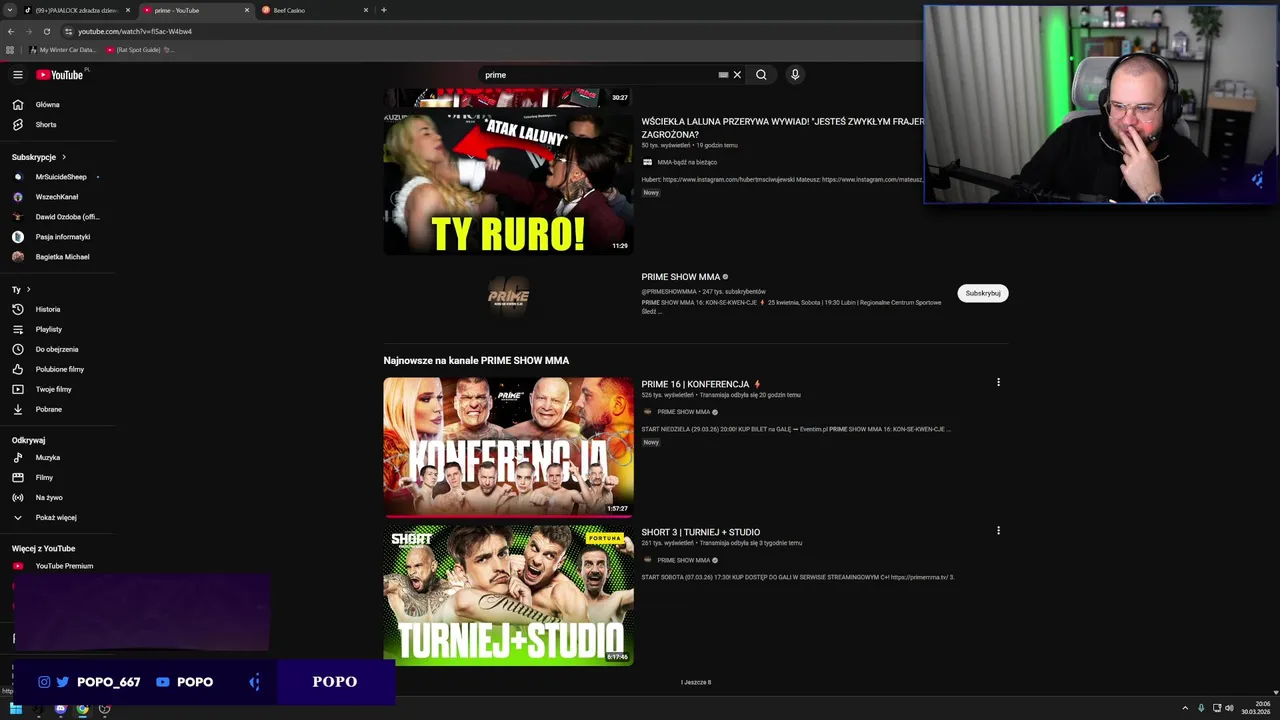Expand the Ty section chevron
Screen dimensions: 1280x720
28,290
